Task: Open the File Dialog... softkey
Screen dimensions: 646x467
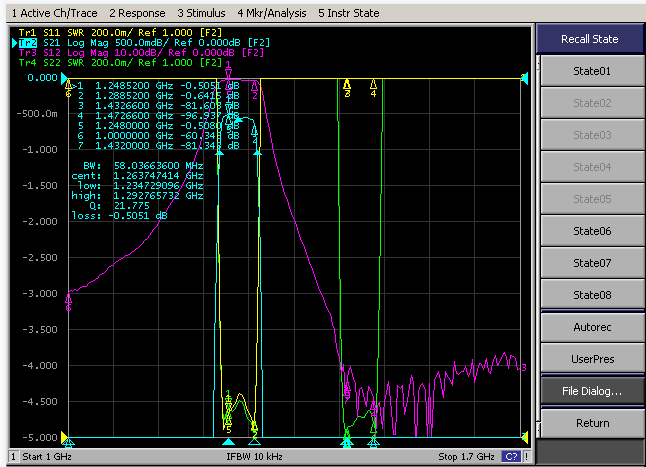Action: pyautogui.click(x=592, y=391)
